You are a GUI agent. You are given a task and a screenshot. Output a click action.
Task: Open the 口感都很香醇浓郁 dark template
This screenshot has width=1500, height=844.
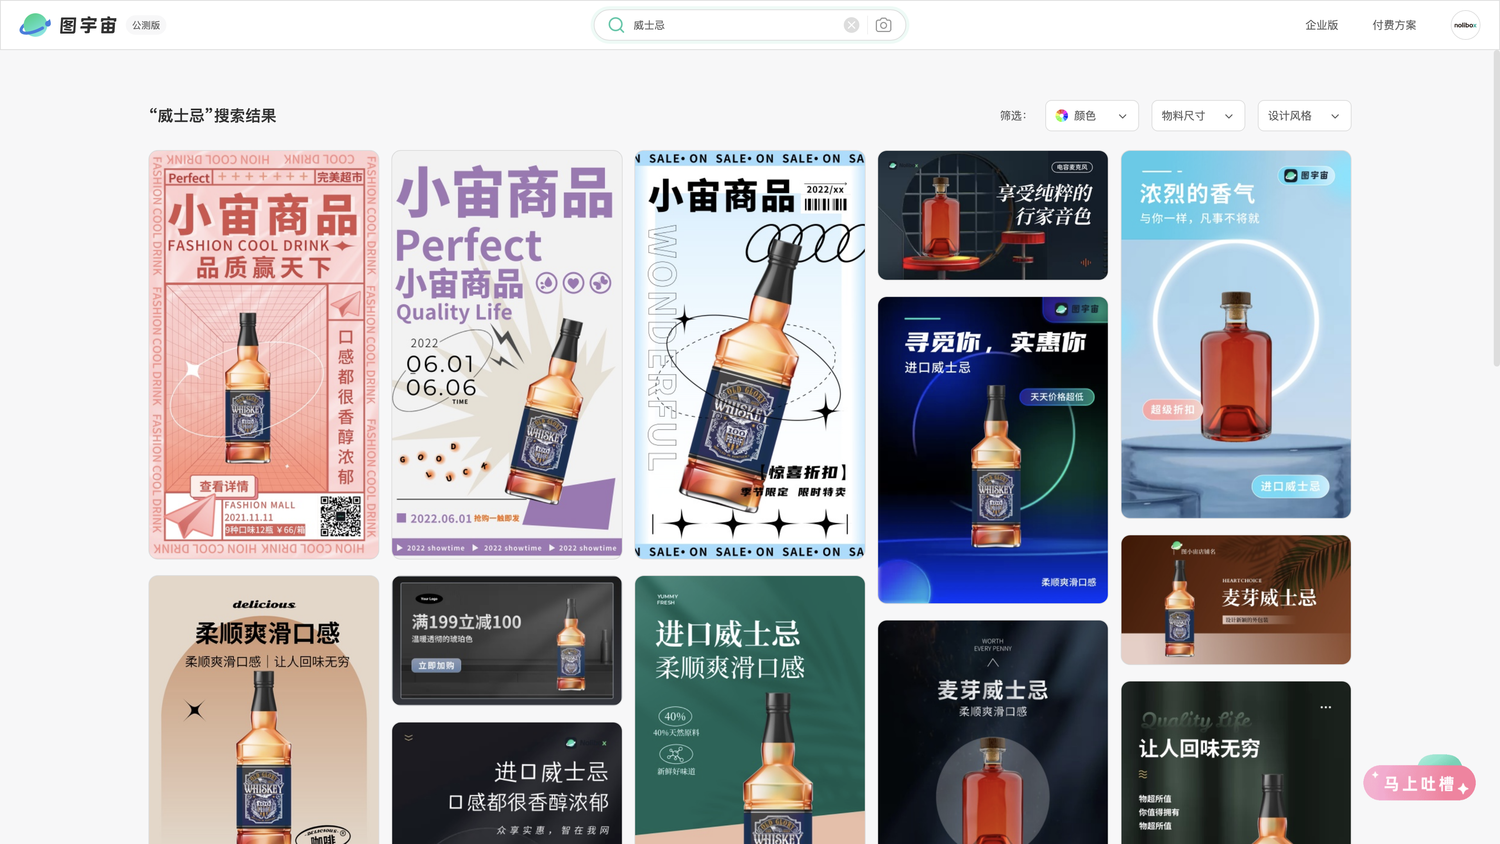click(507, 783)
